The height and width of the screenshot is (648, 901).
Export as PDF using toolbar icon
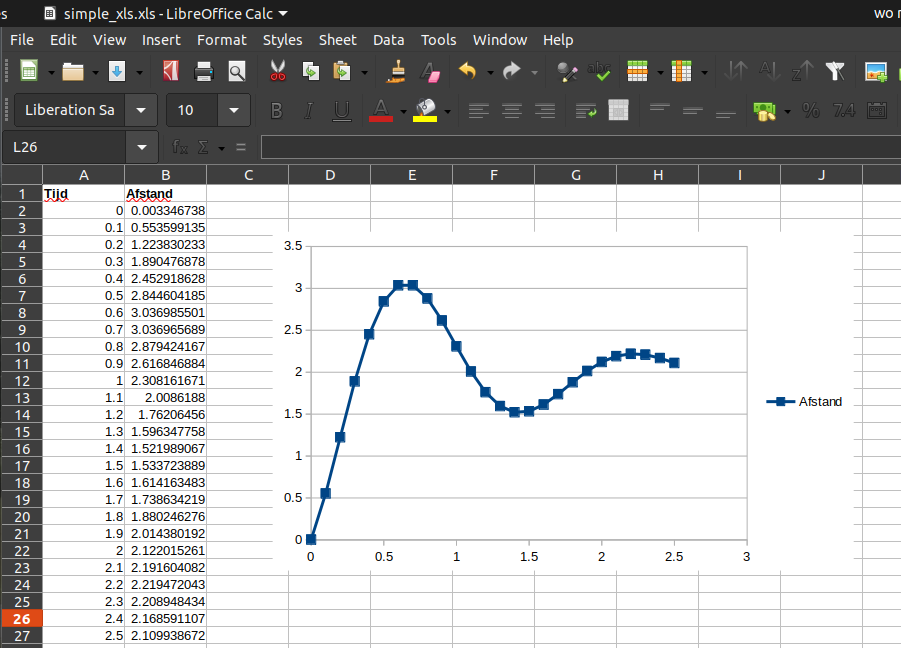(x=171, y=71)
